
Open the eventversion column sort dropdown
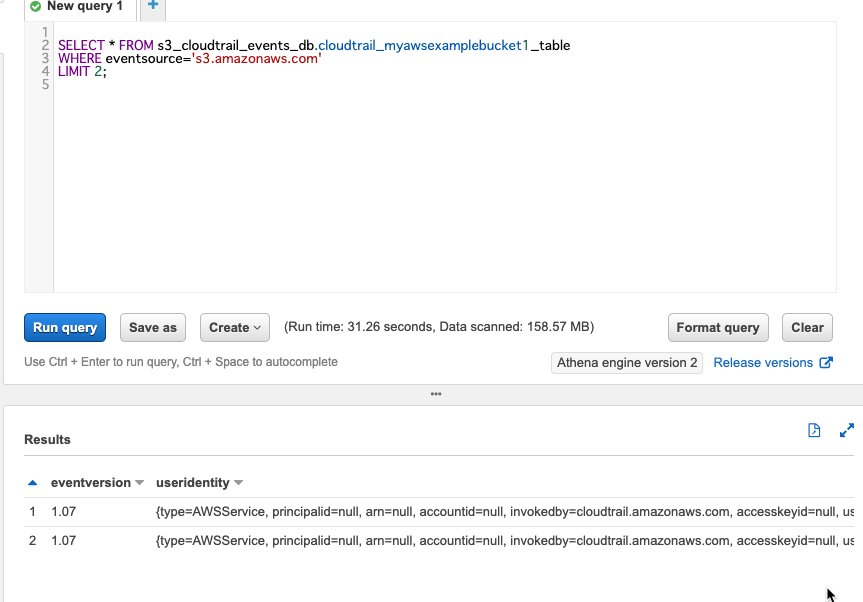[140, 483]
